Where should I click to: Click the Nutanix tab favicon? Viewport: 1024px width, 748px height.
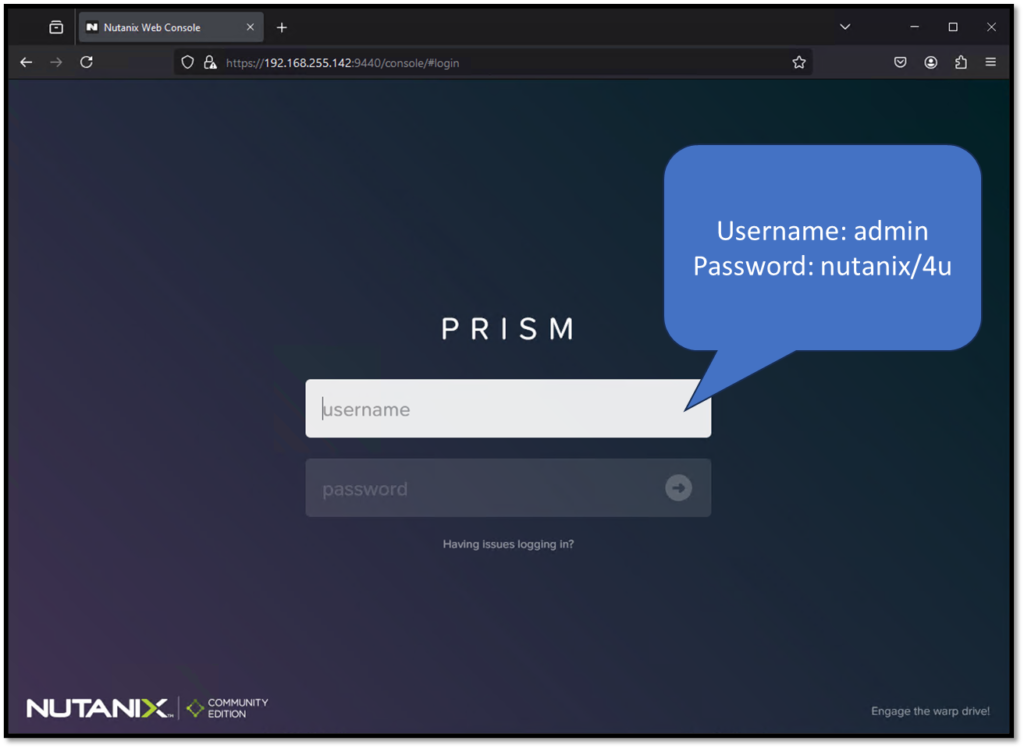92,27
